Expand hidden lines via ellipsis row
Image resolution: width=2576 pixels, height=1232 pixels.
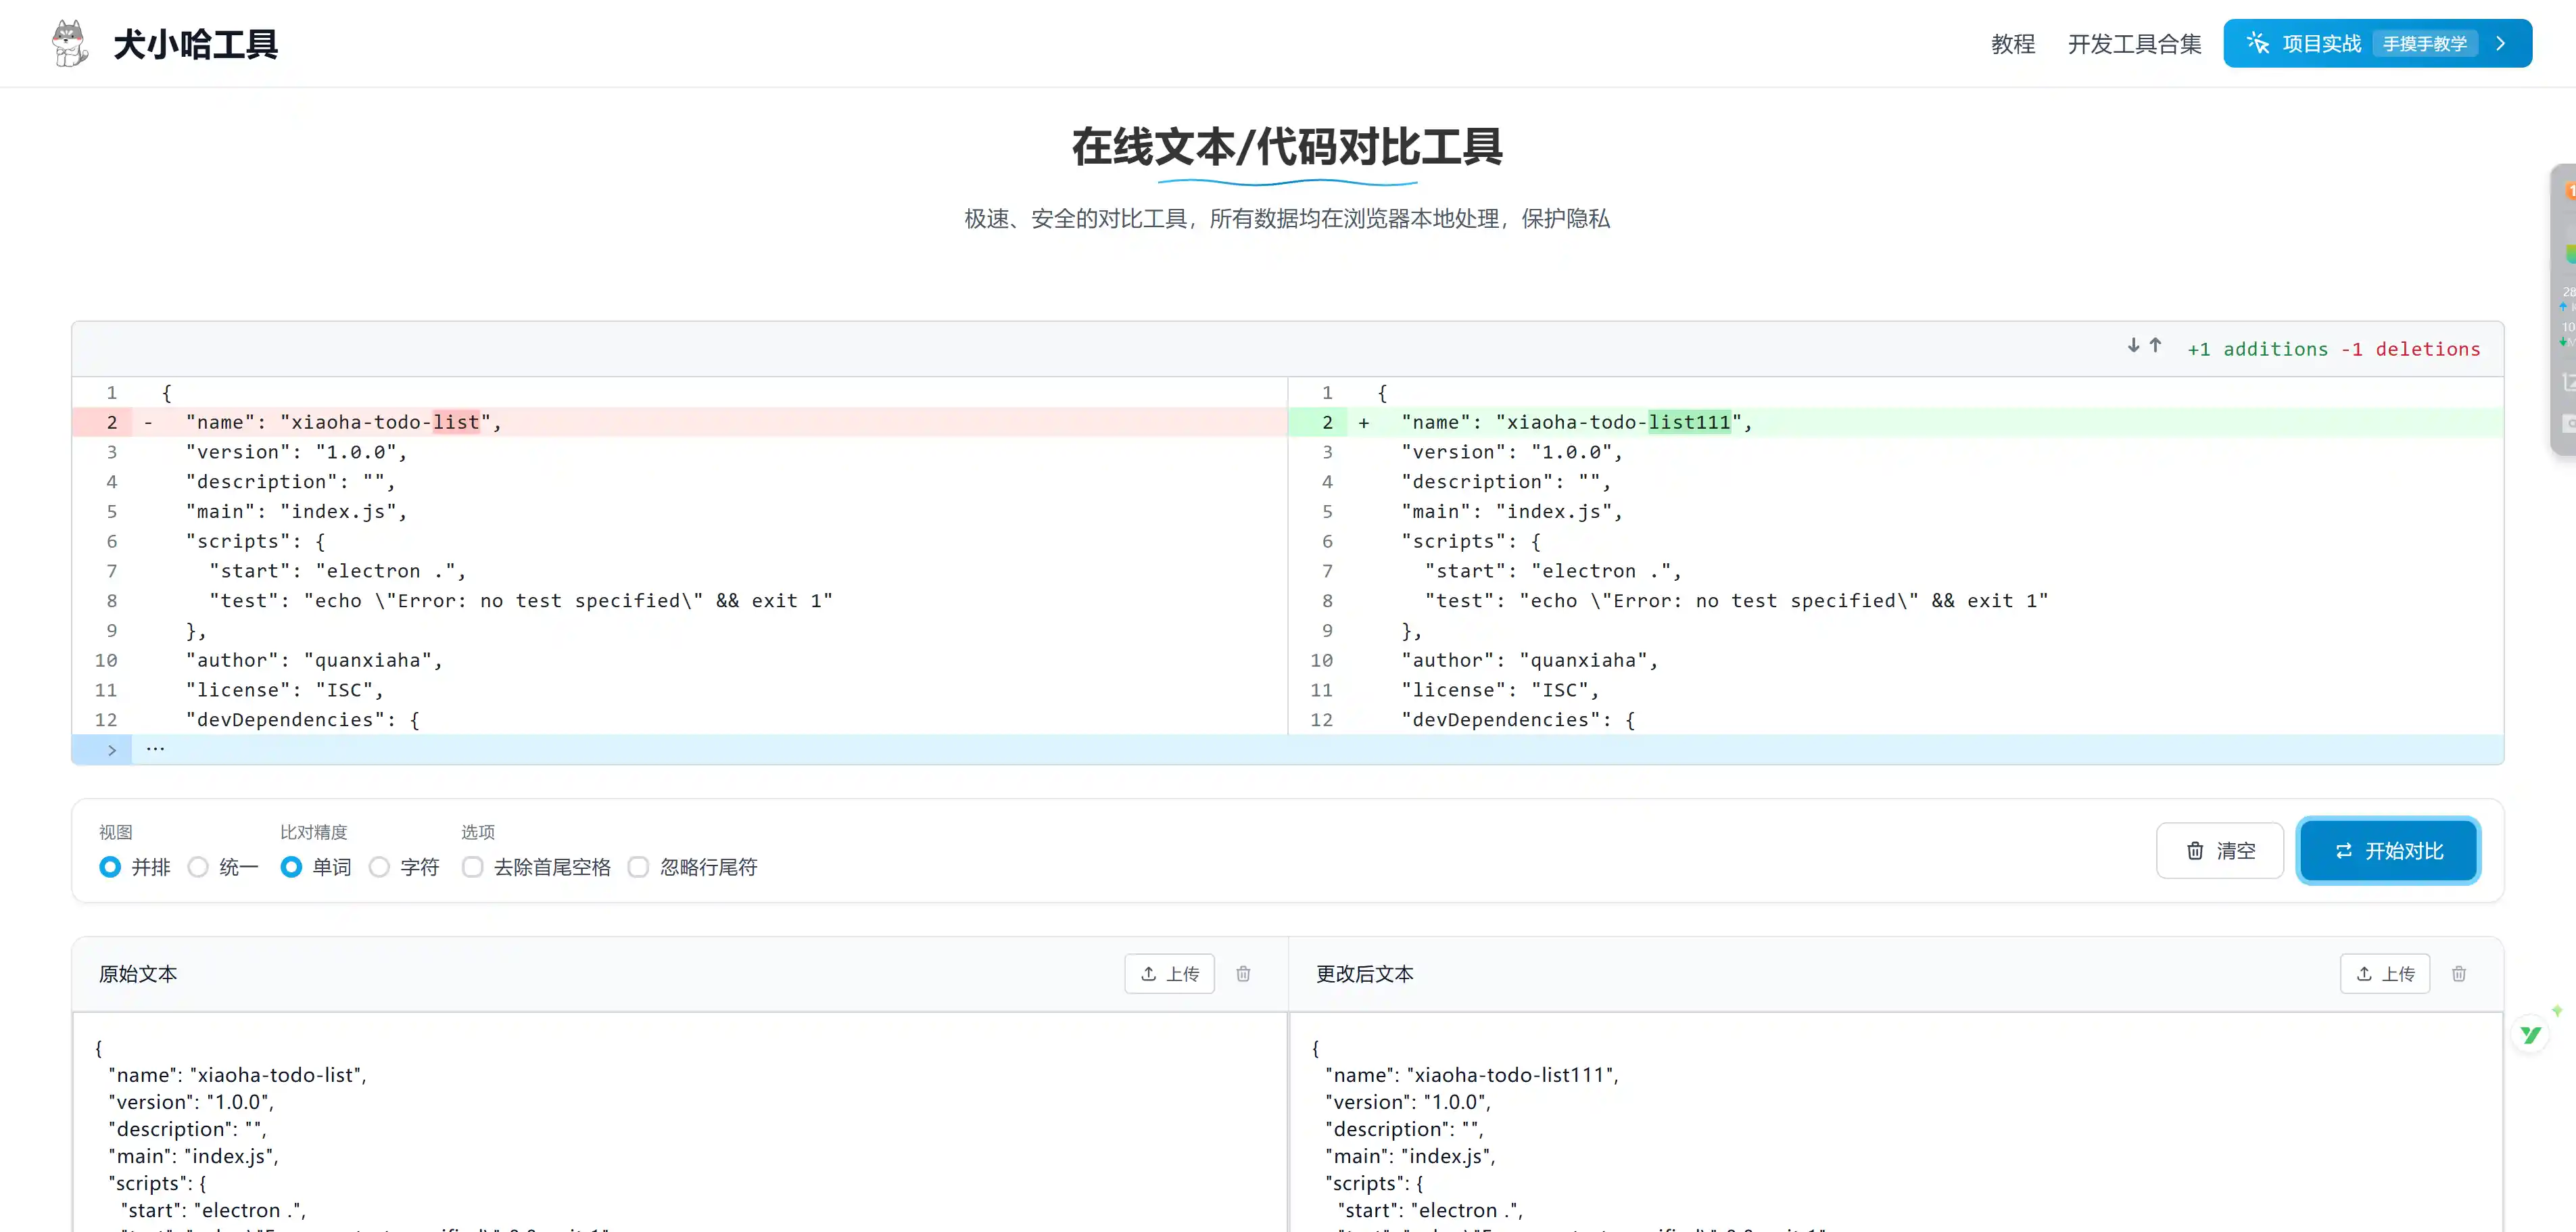pyautogui.click(x=156, y=749)
